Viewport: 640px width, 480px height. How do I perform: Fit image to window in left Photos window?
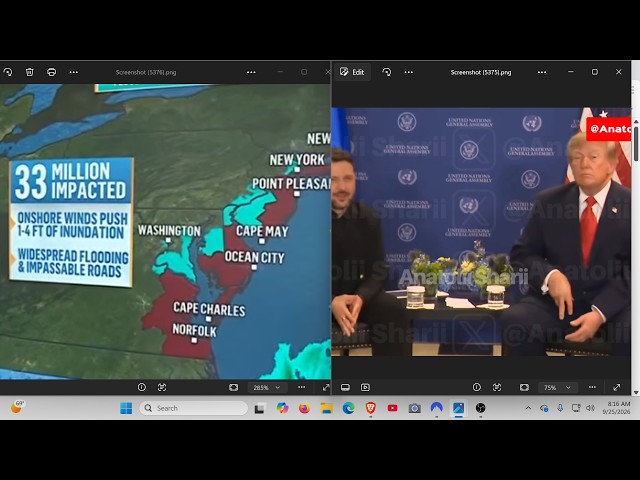(x=233, y=387)
